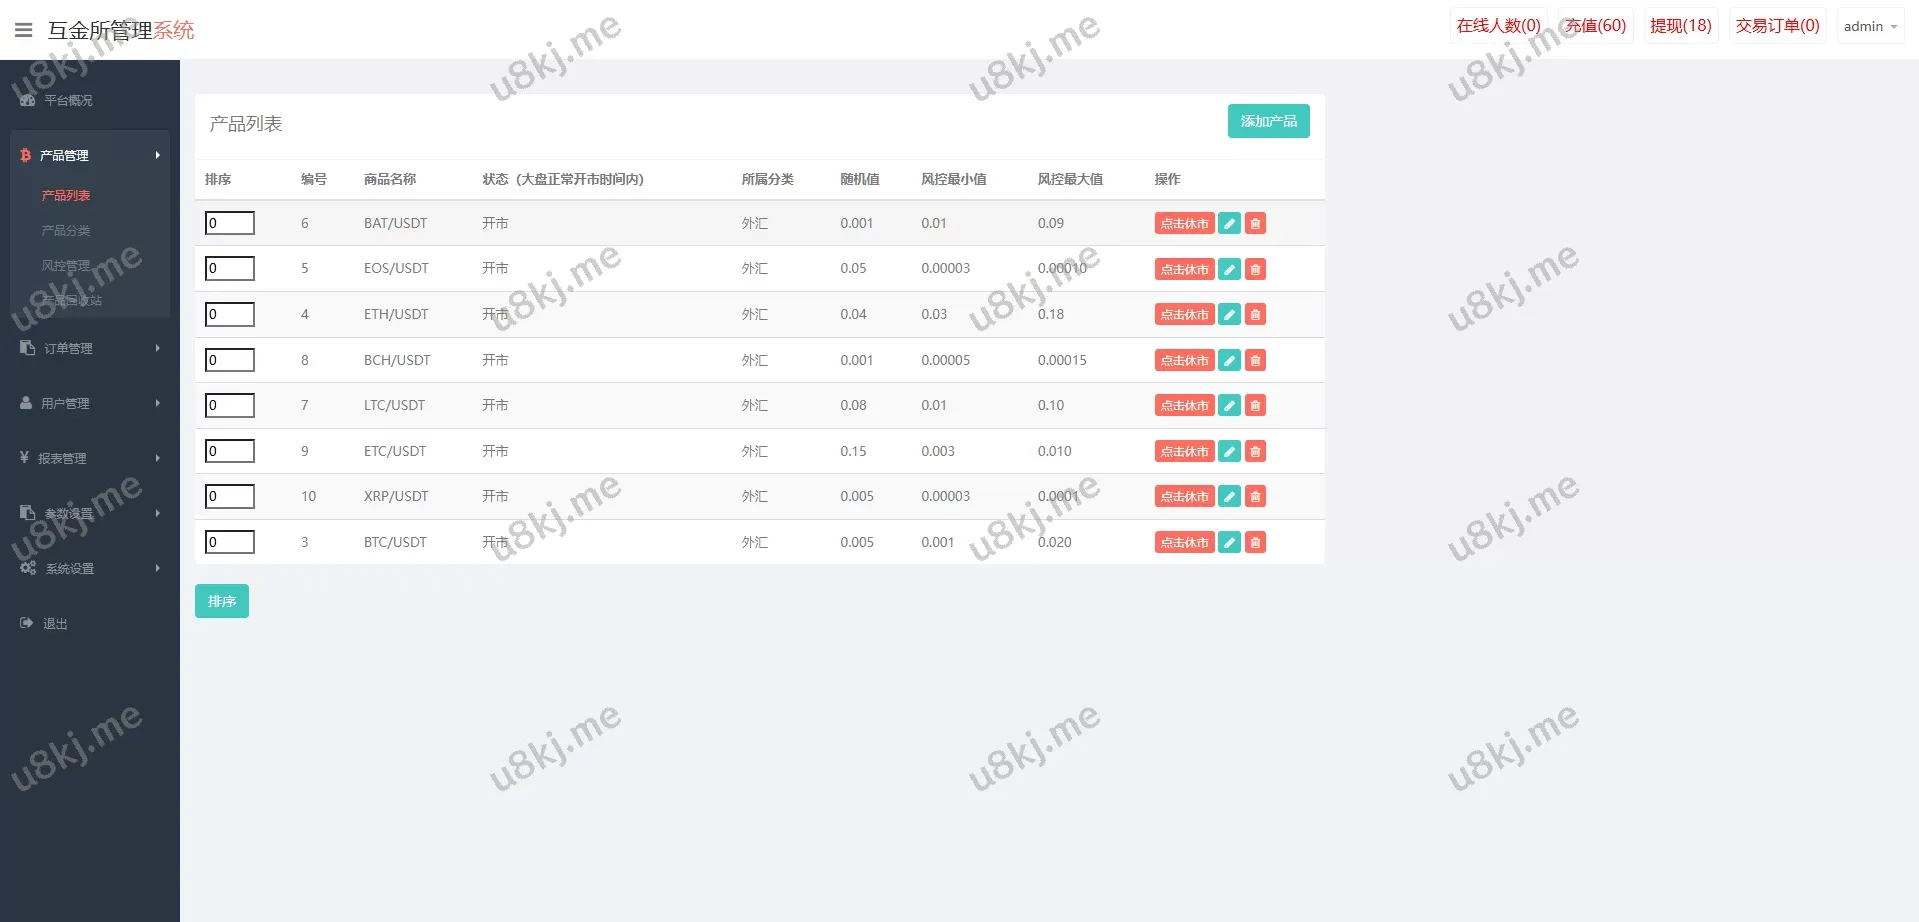The width and height of the screenshot is (1919, 922).
Task: Open 产品分类 in the sidebar submenu
Action: pyautogui.click(x=66, y=230)
